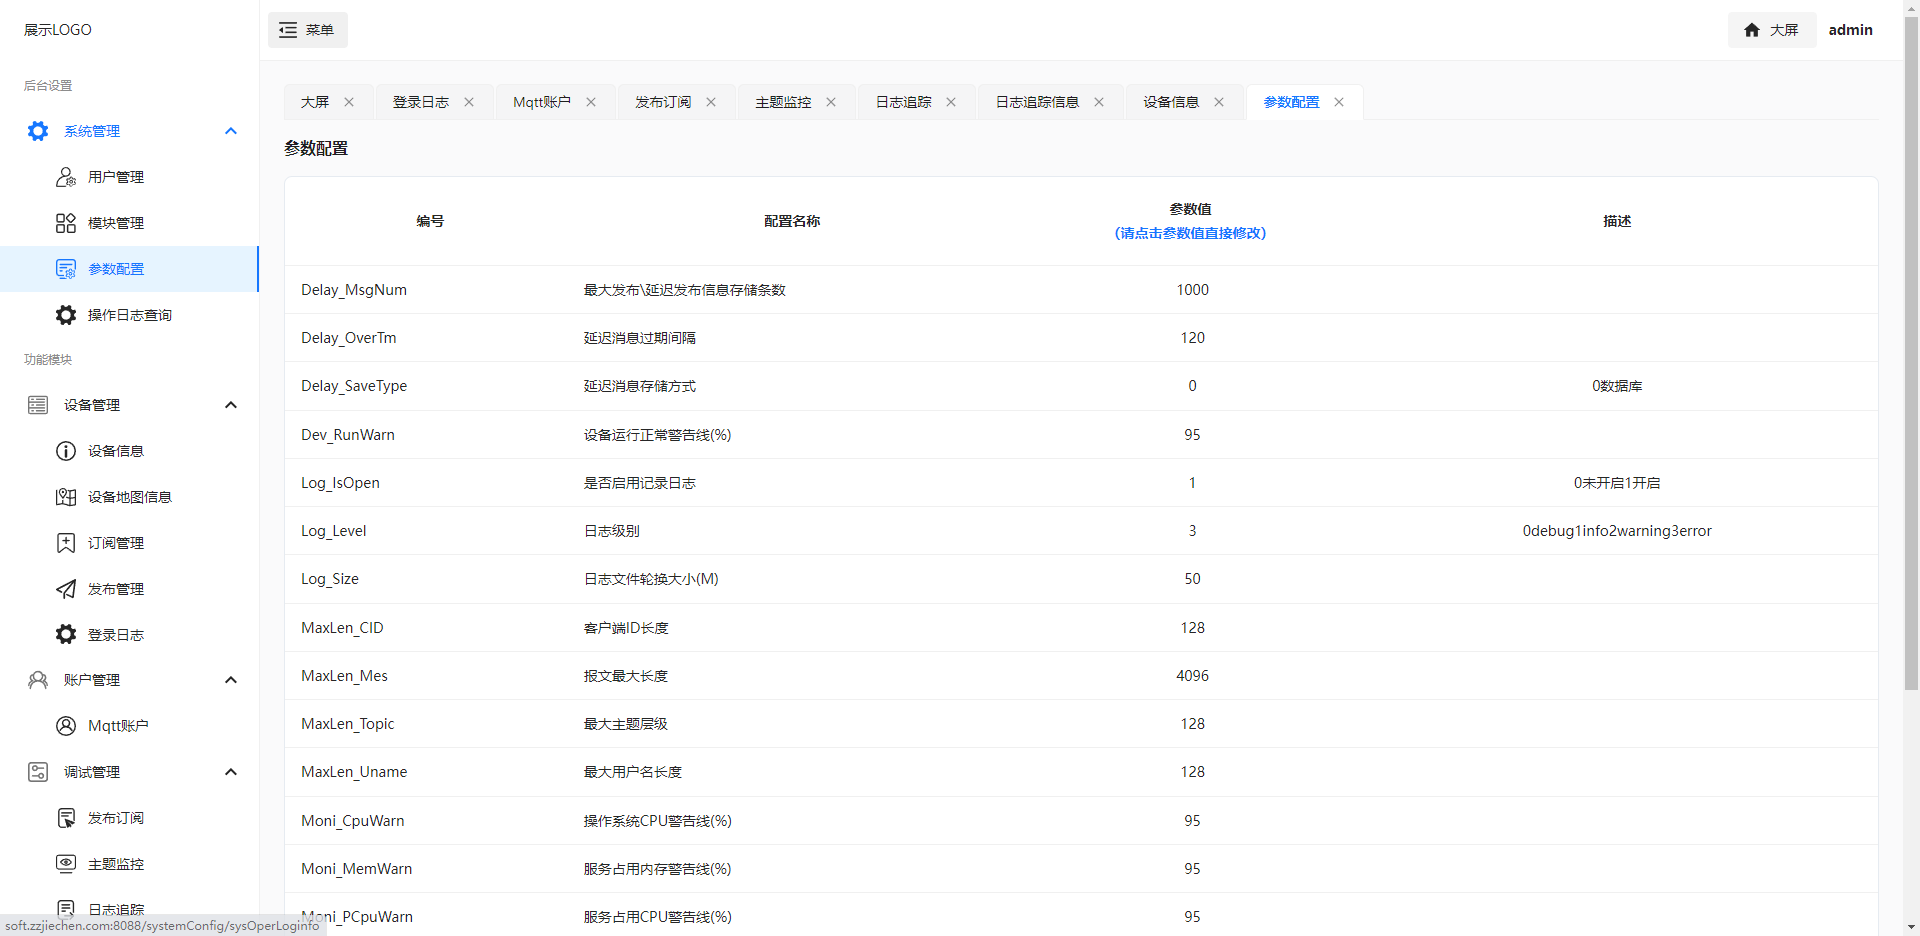Collapse the 账户管理 menu group
Viewport: 1920px width, 936px height.
click(231, 680)
